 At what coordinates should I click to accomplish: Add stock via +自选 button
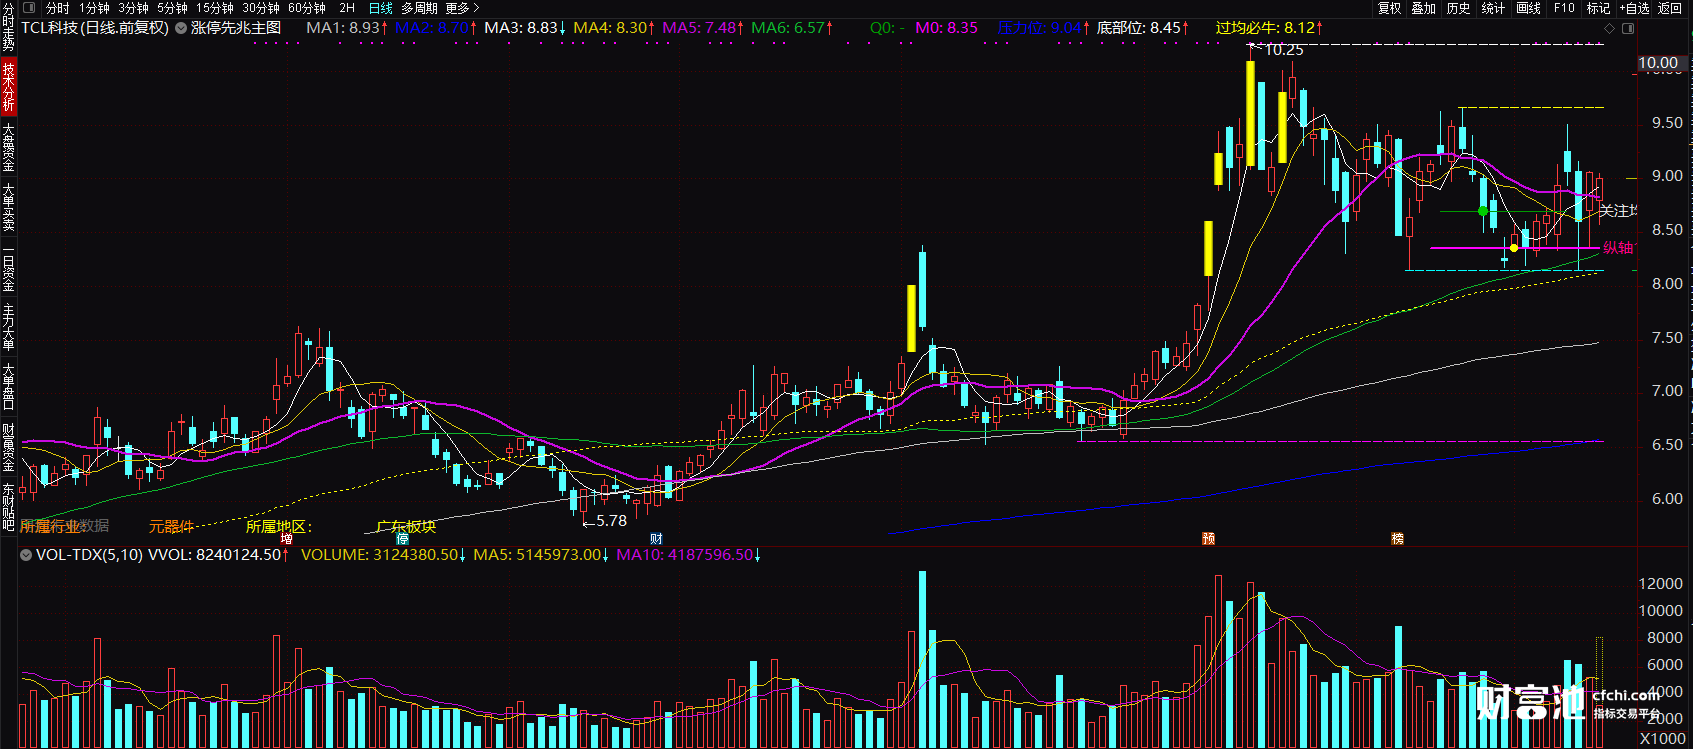1634,8
